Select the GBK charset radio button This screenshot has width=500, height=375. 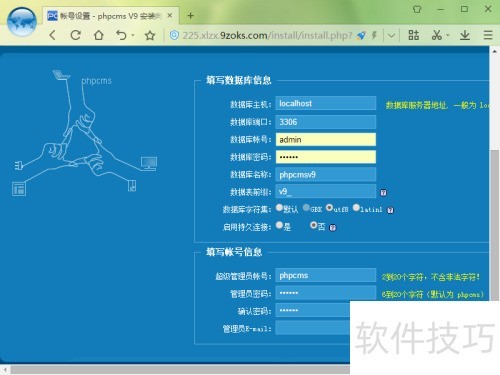point(306,208)
